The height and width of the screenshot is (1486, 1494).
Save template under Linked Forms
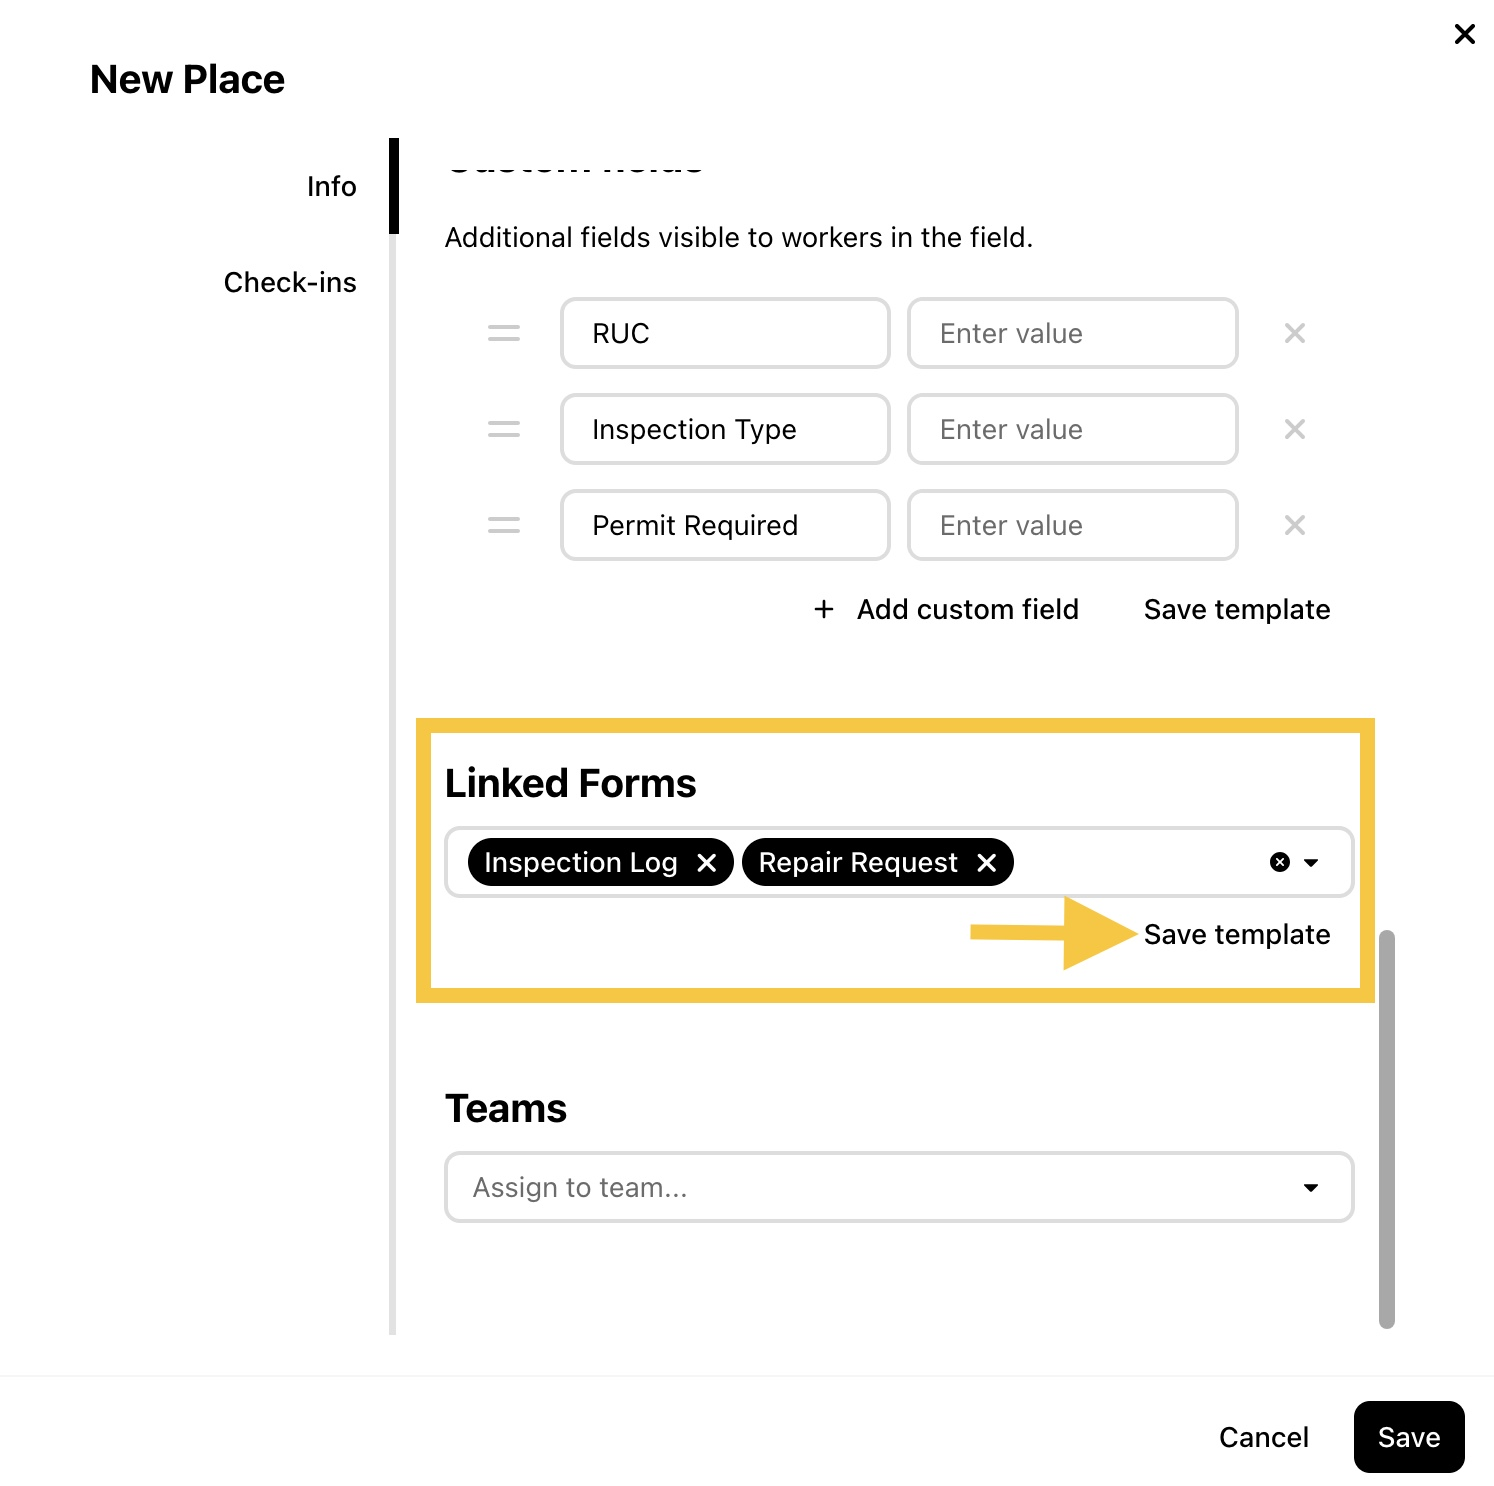click(1237, 934)
